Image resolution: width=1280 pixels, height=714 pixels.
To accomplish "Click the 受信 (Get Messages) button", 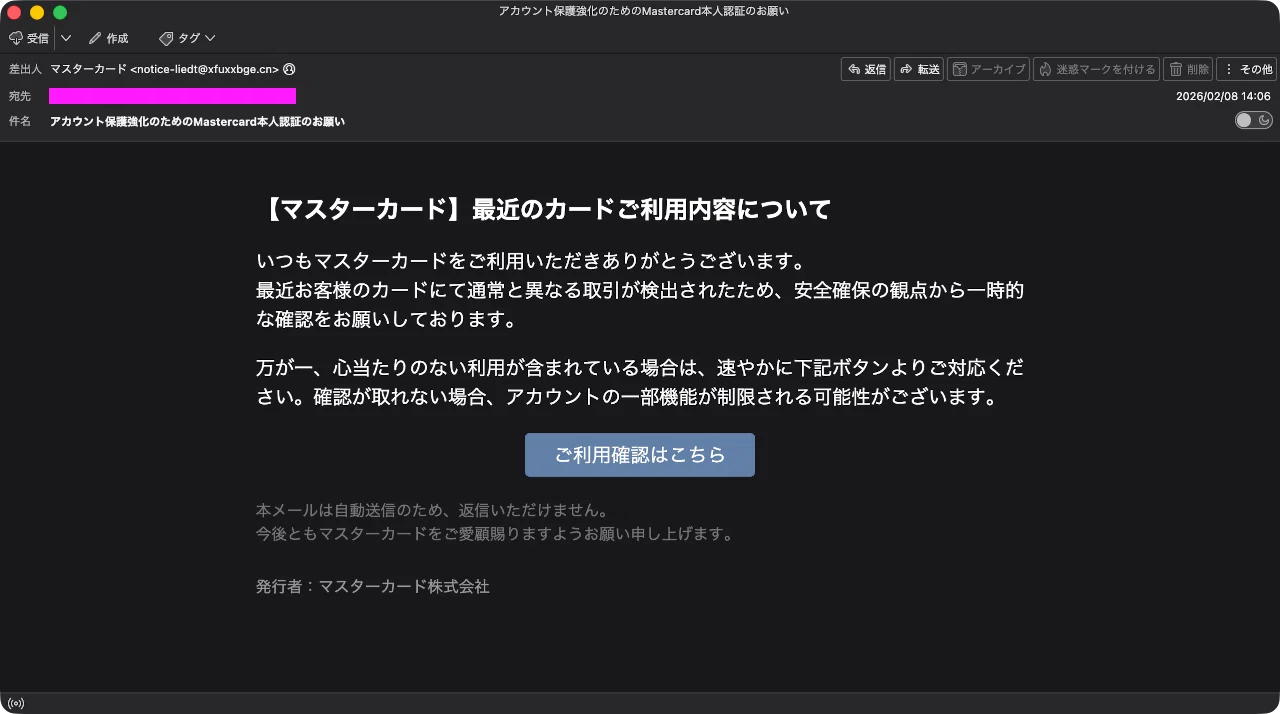I will 29,38.
